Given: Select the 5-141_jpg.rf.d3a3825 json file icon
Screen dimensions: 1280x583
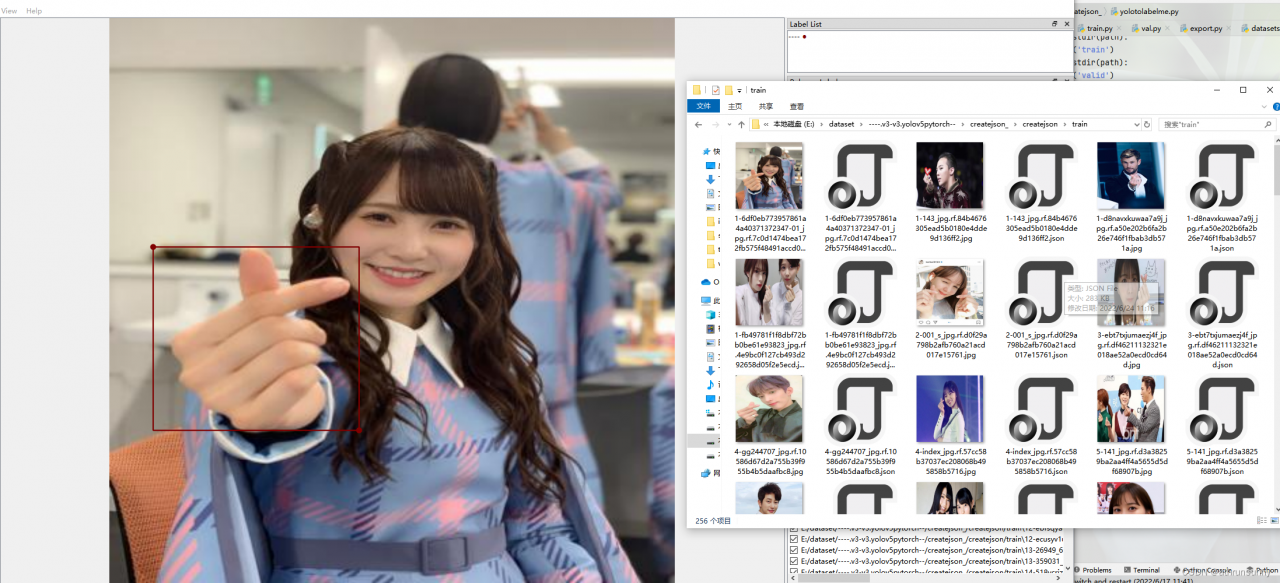Looking at the screenshot, I should (1221, 409).
